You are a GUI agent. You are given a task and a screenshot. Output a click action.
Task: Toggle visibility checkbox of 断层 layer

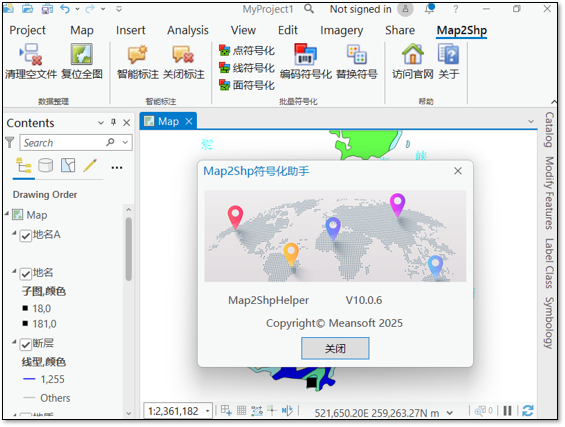click(x=26, y=345)
